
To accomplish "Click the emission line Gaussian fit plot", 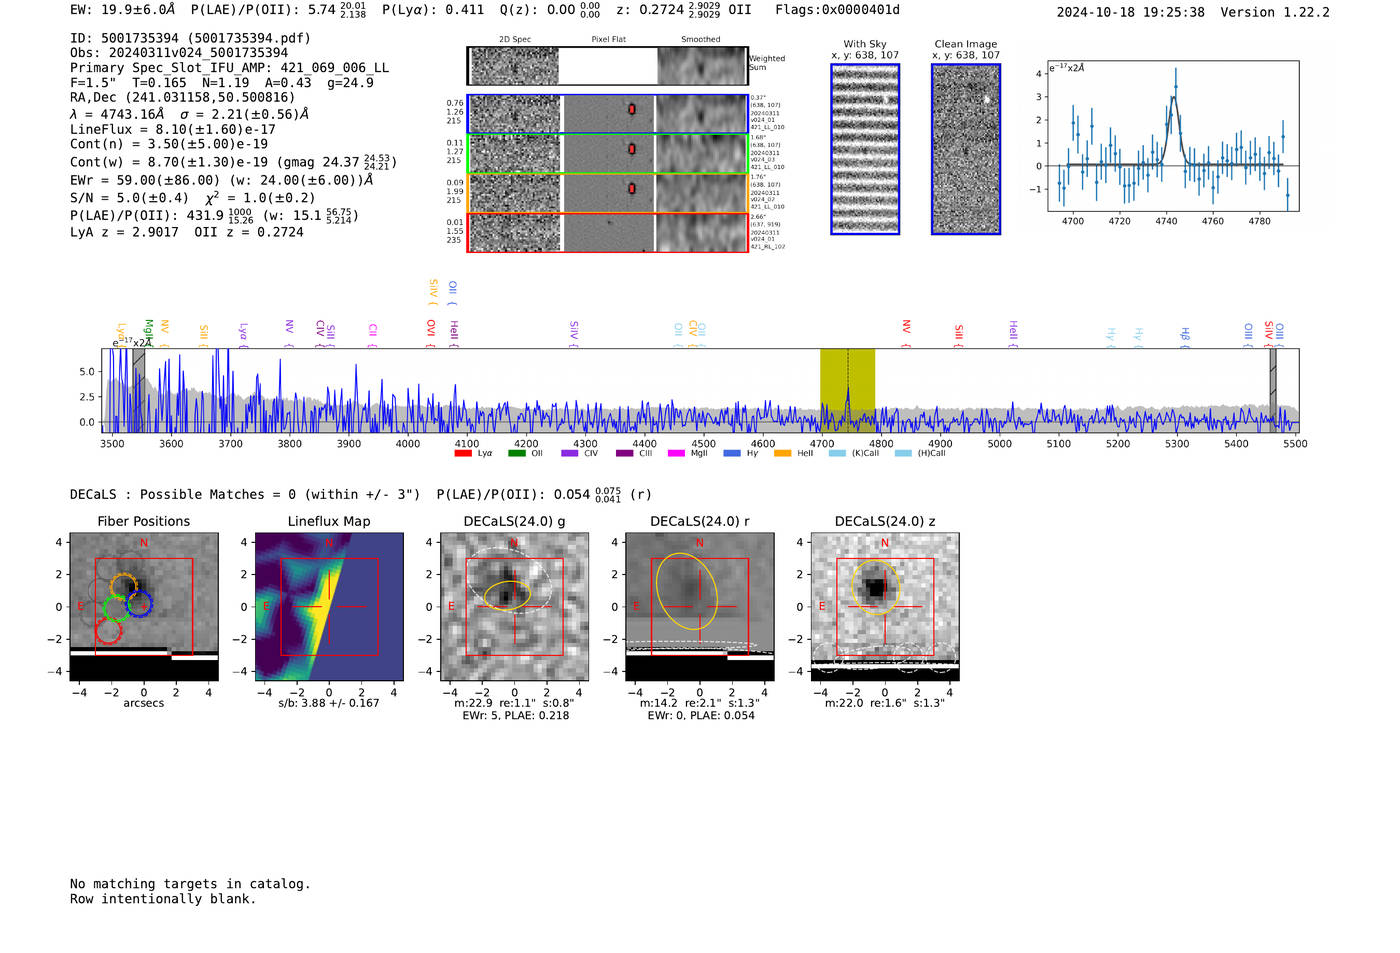I will pos(1172,136).
